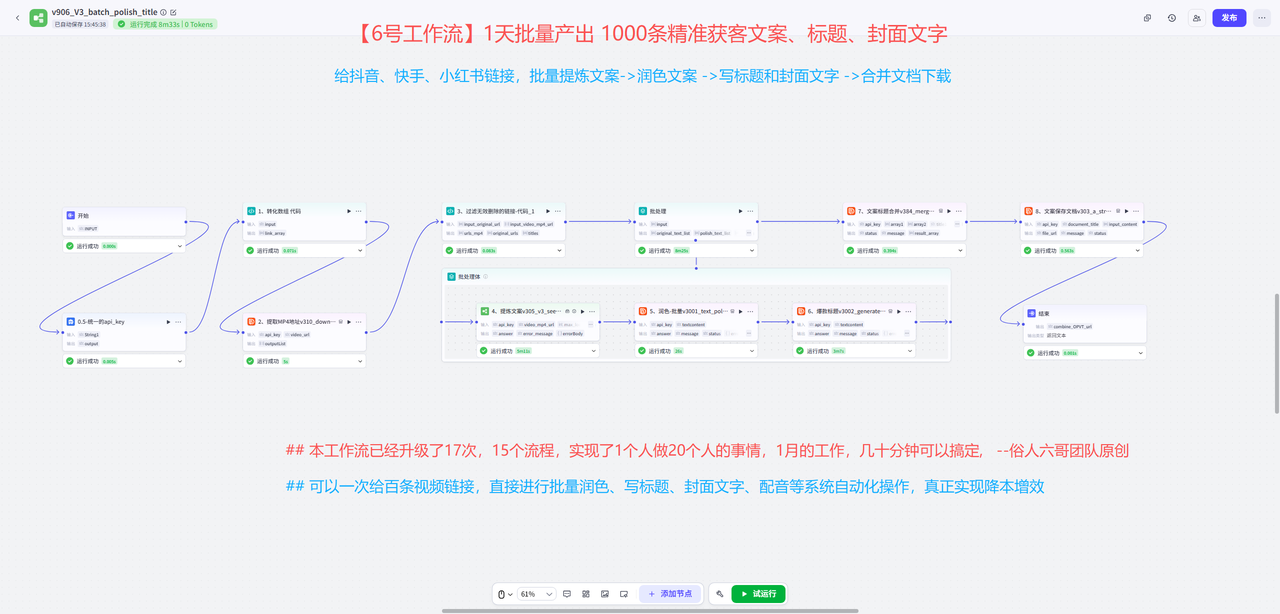Open the run history clock icon

coord(1172,18)
